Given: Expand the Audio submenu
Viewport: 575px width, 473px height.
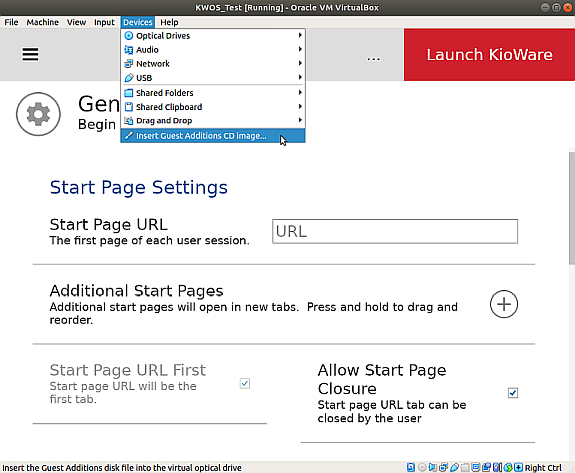Looking at the screenshot, I should point(213,50).
